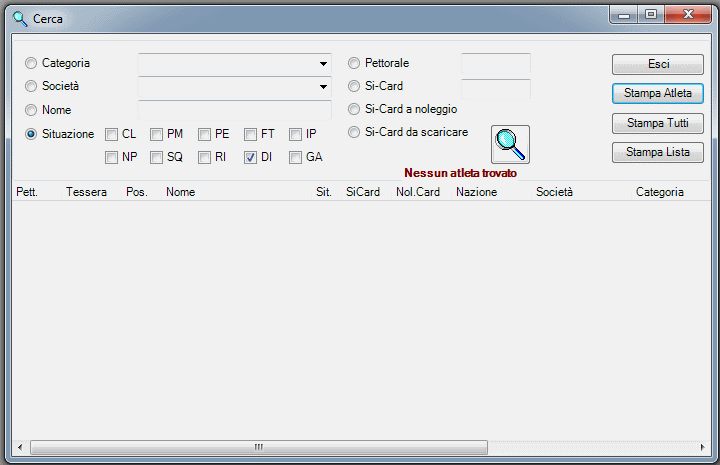Click the scroll right arrow
The image size is (720, 465).
[702, 447]
